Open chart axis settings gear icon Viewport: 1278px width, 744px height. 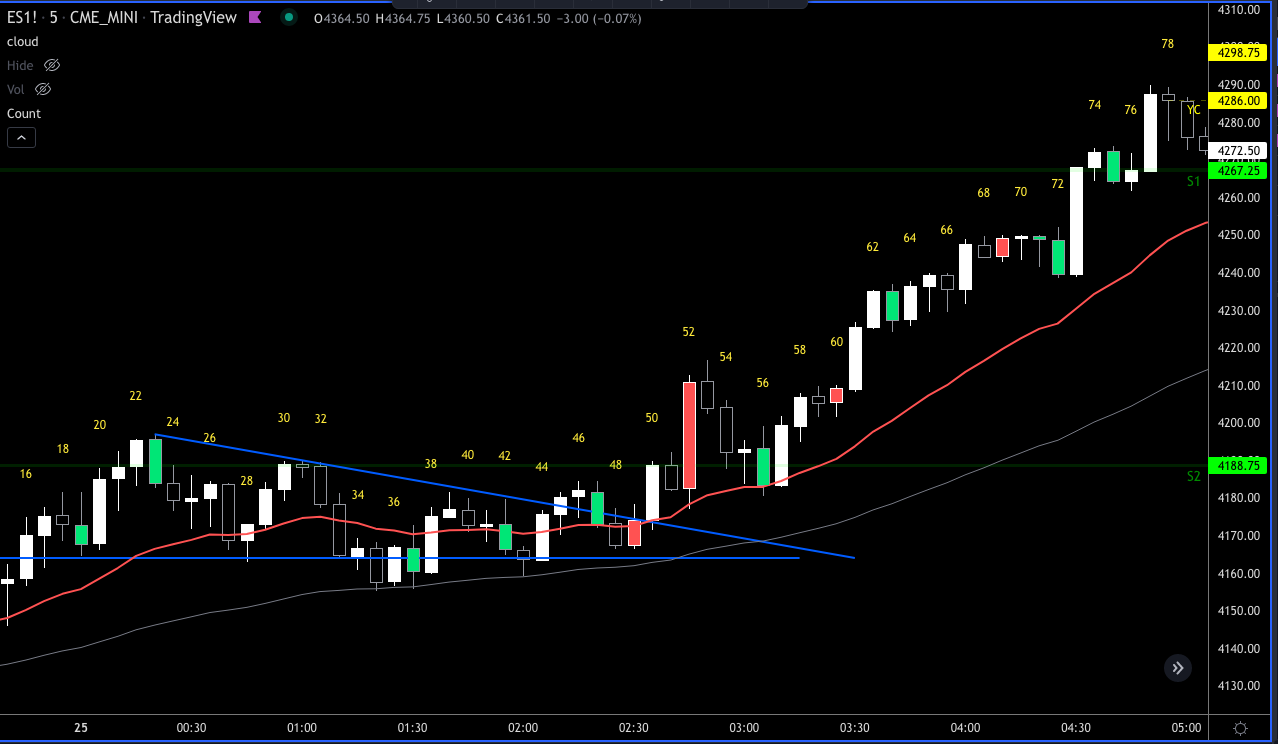click(x=1241, y=728)
